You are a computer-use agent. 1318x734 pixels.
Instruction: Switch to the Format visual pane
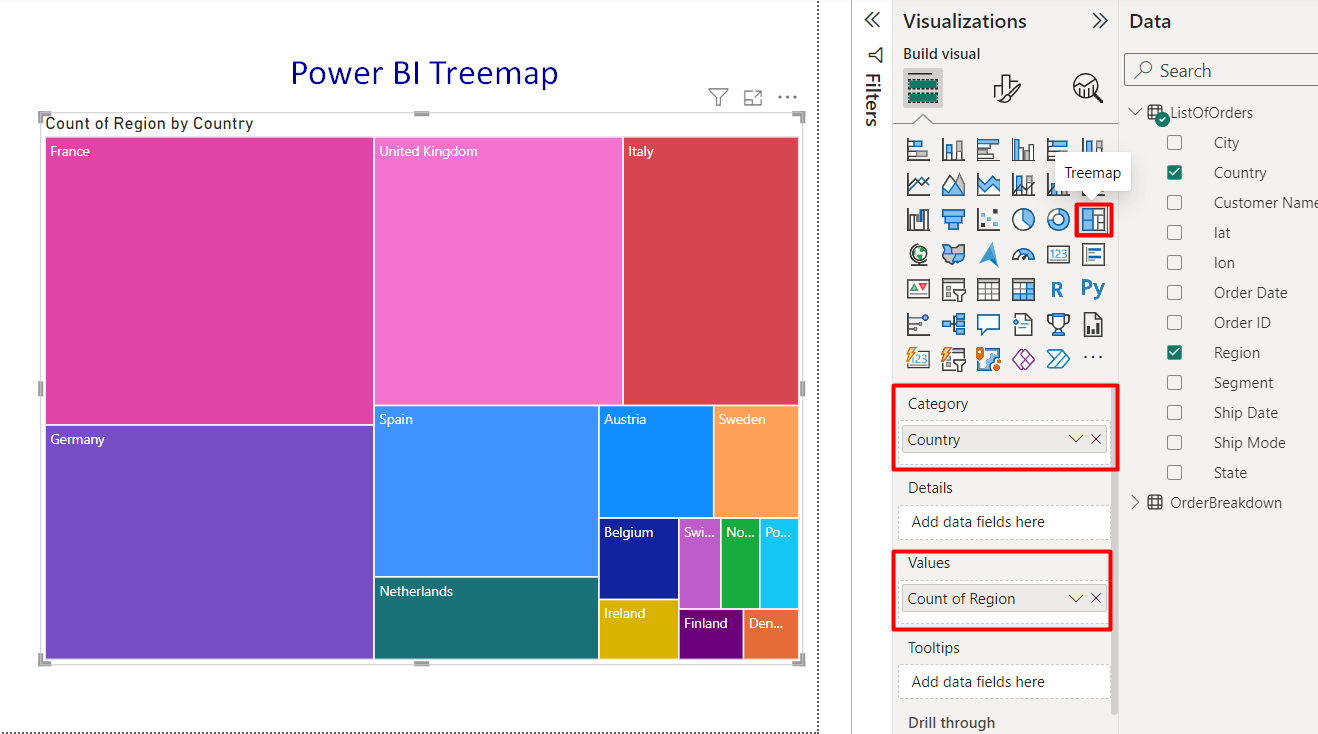(x=1008, y=89)
